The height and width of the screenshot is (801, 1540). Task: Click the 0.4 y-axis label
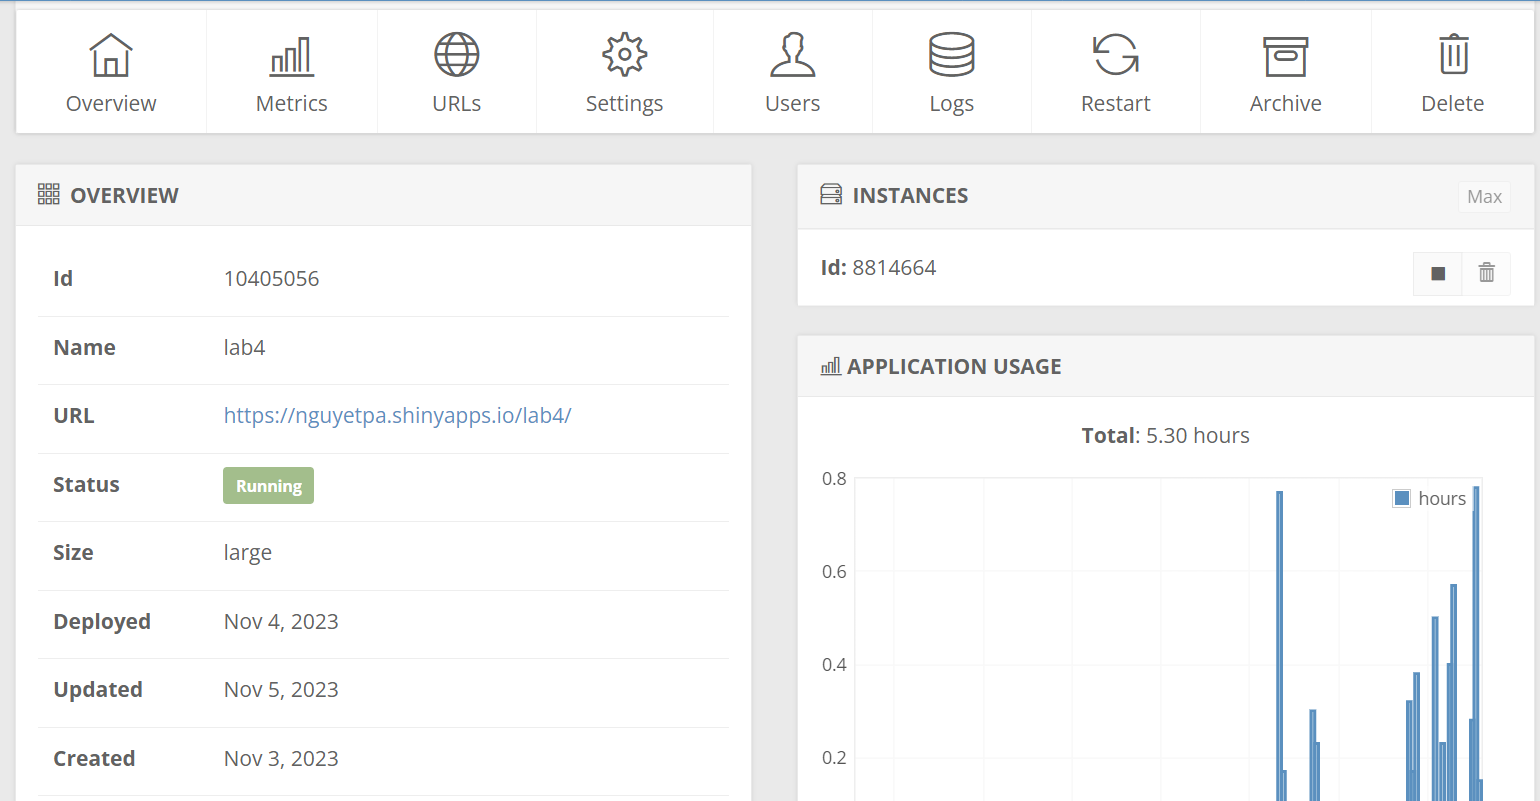tap(834, 665)
